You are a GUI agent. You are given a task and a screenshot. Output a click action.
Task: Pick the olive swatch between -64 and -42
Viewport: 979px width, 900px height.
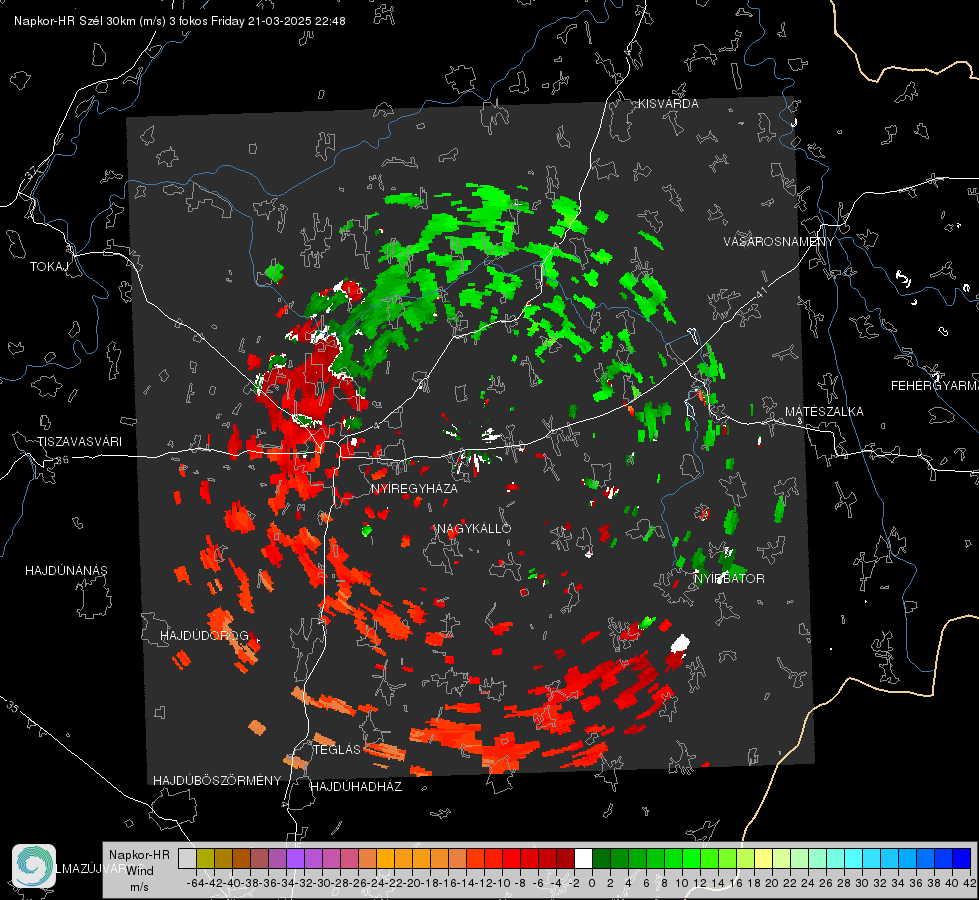pos(205,859)
